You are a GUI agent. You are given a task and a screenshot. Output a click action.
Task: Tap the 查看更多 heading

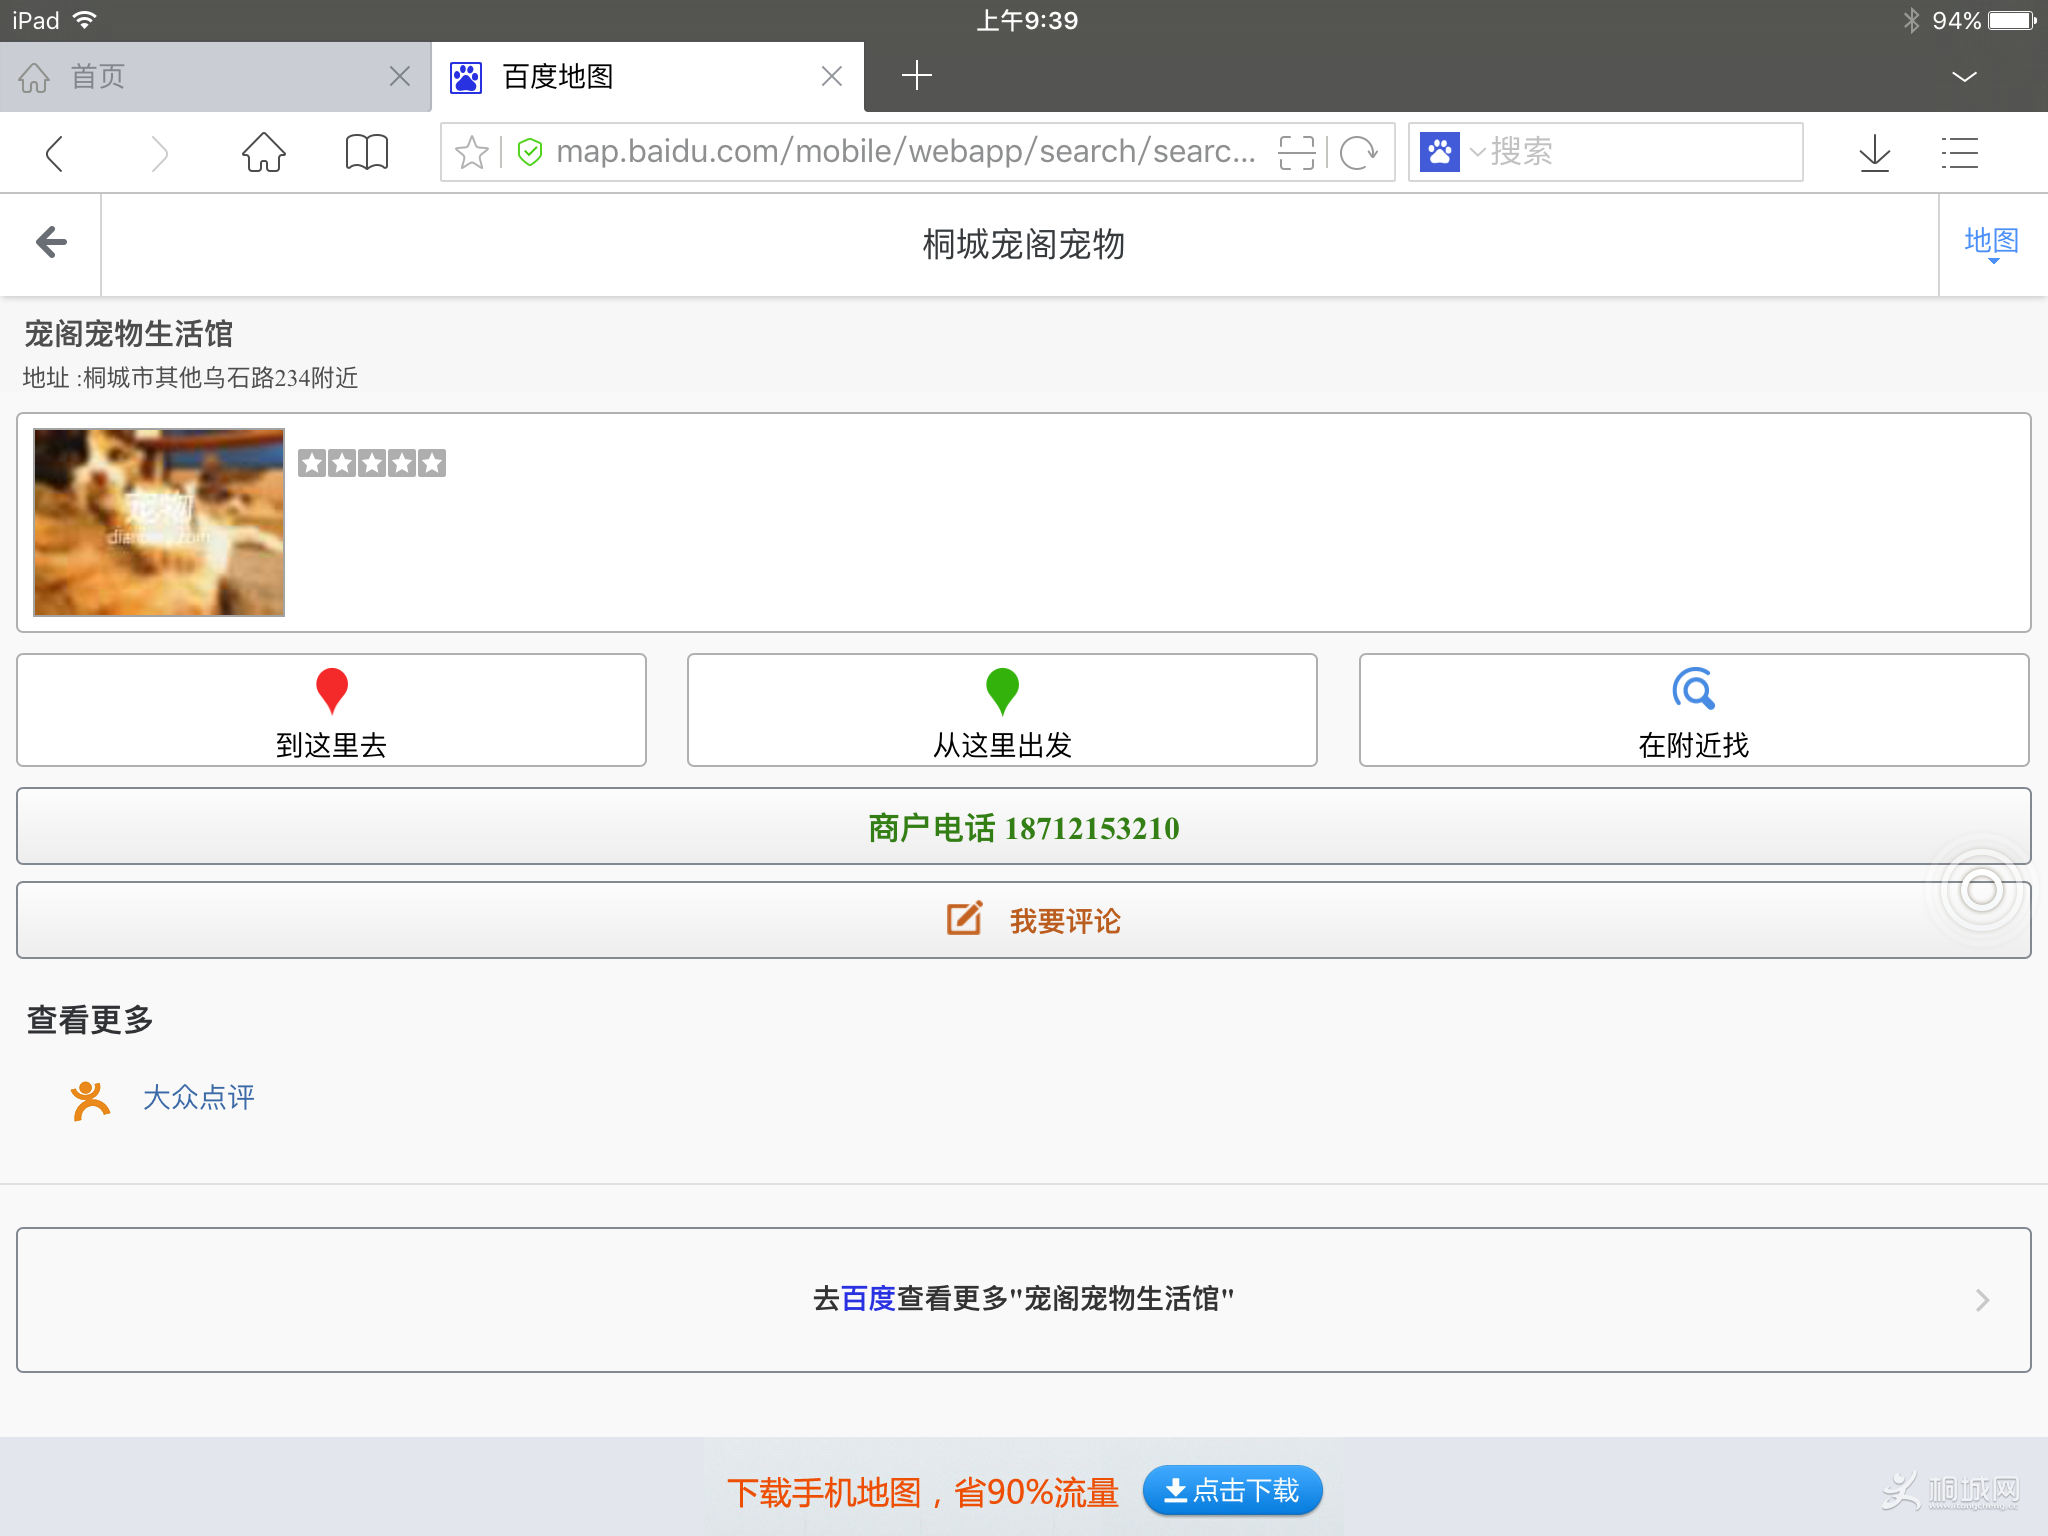(x=90, y=1019)
